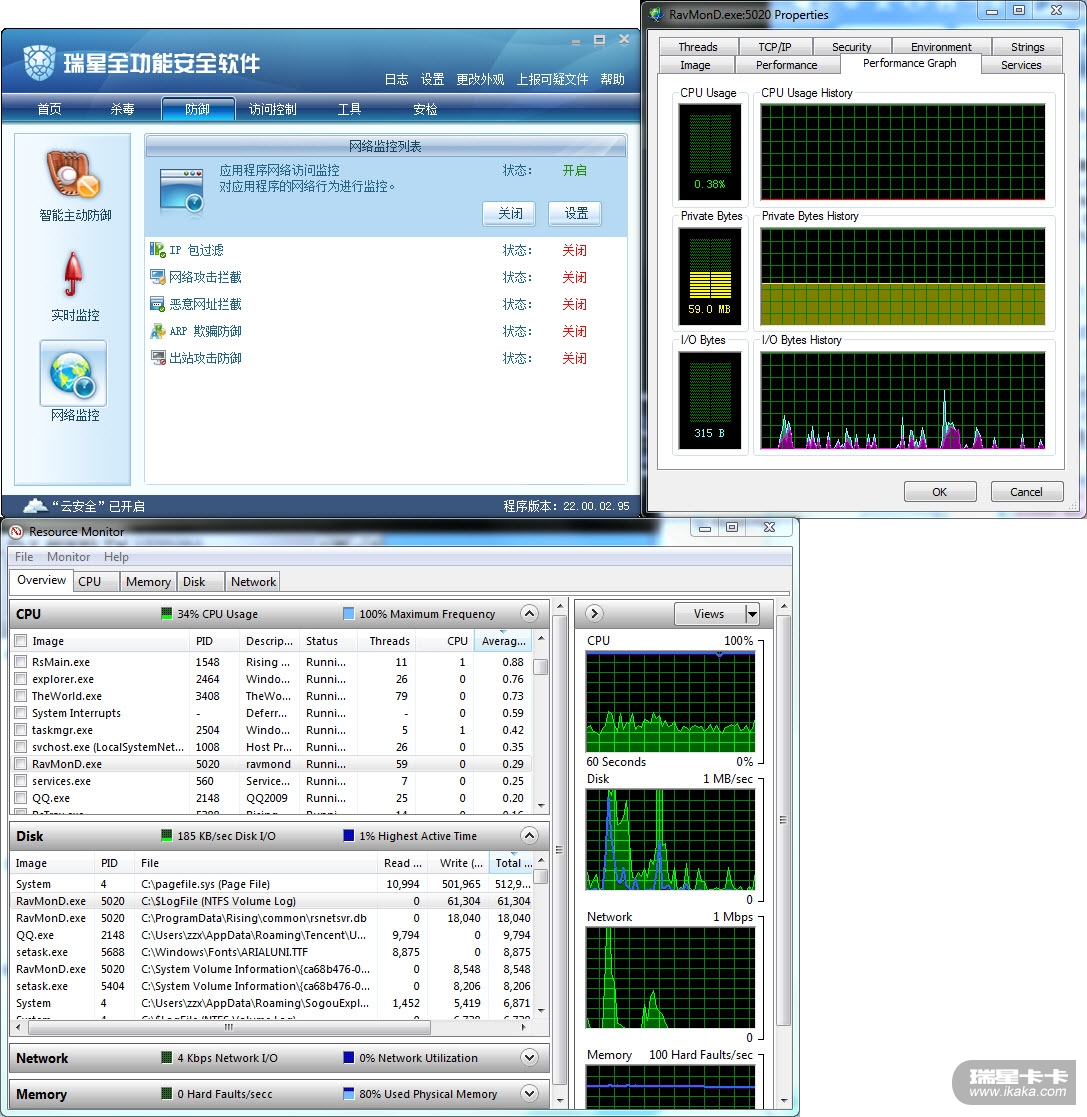Click 应用程序网络访问监控 window icon
Image resolution: width=1087 pixels, height=1117 pixels.
182,190
